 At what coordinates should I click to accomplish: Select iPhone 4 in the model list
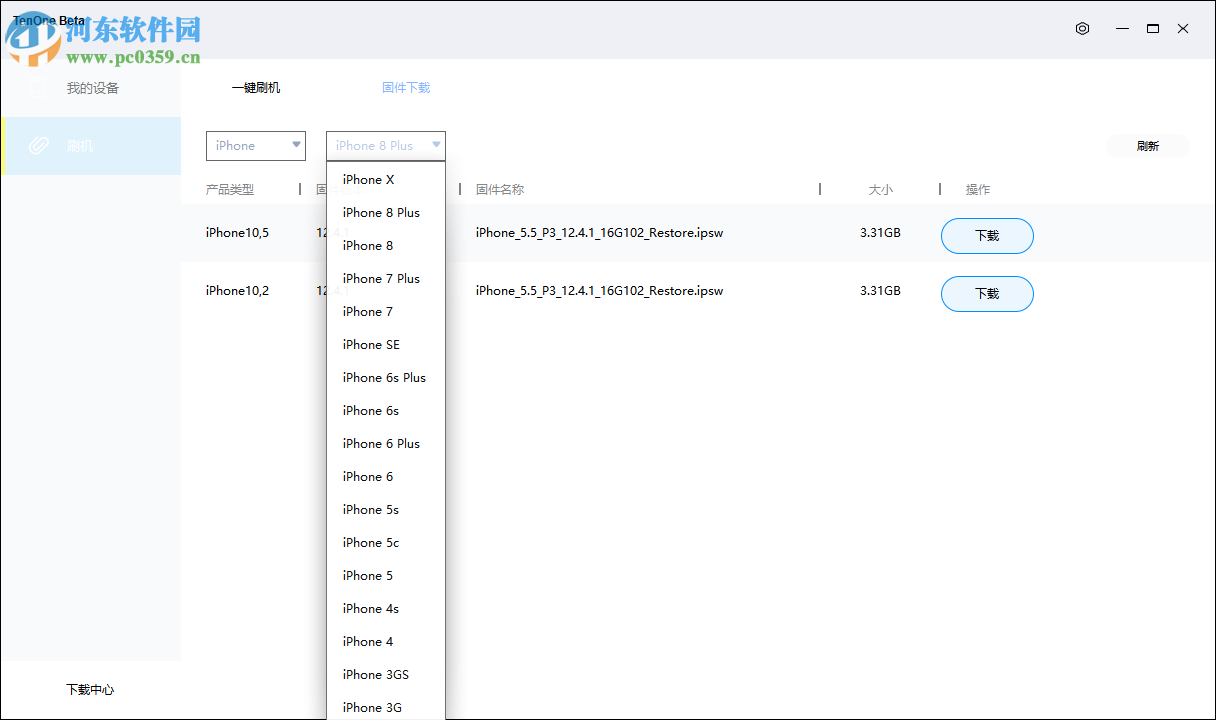[386, 642]
